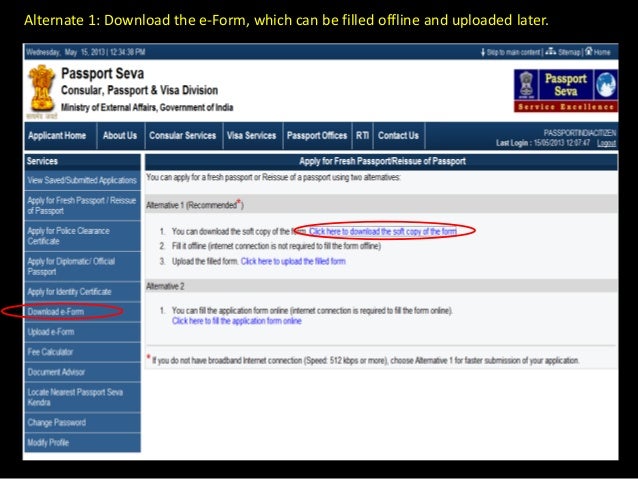Click the Consular, Passport & Visa Division text
The image size is (638, 479).
point(140,90)
